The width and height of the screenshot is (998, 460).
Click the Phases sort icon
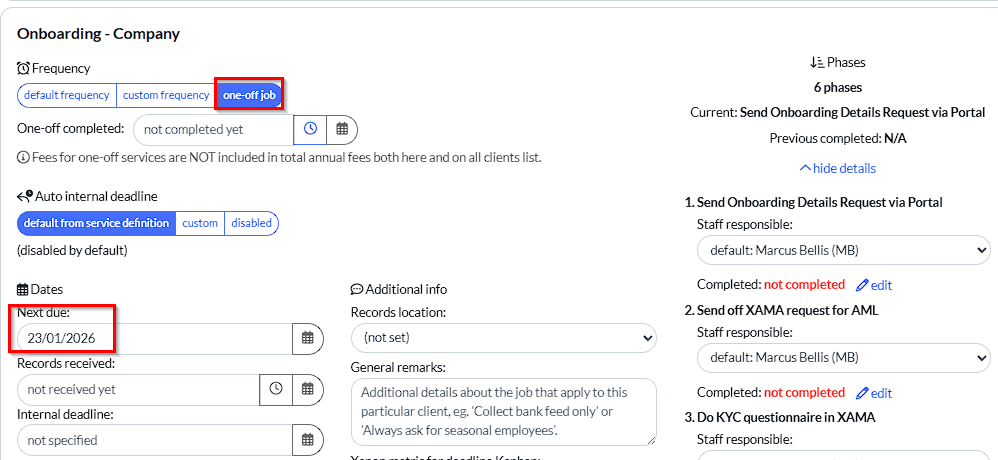(x=816, y=62)
